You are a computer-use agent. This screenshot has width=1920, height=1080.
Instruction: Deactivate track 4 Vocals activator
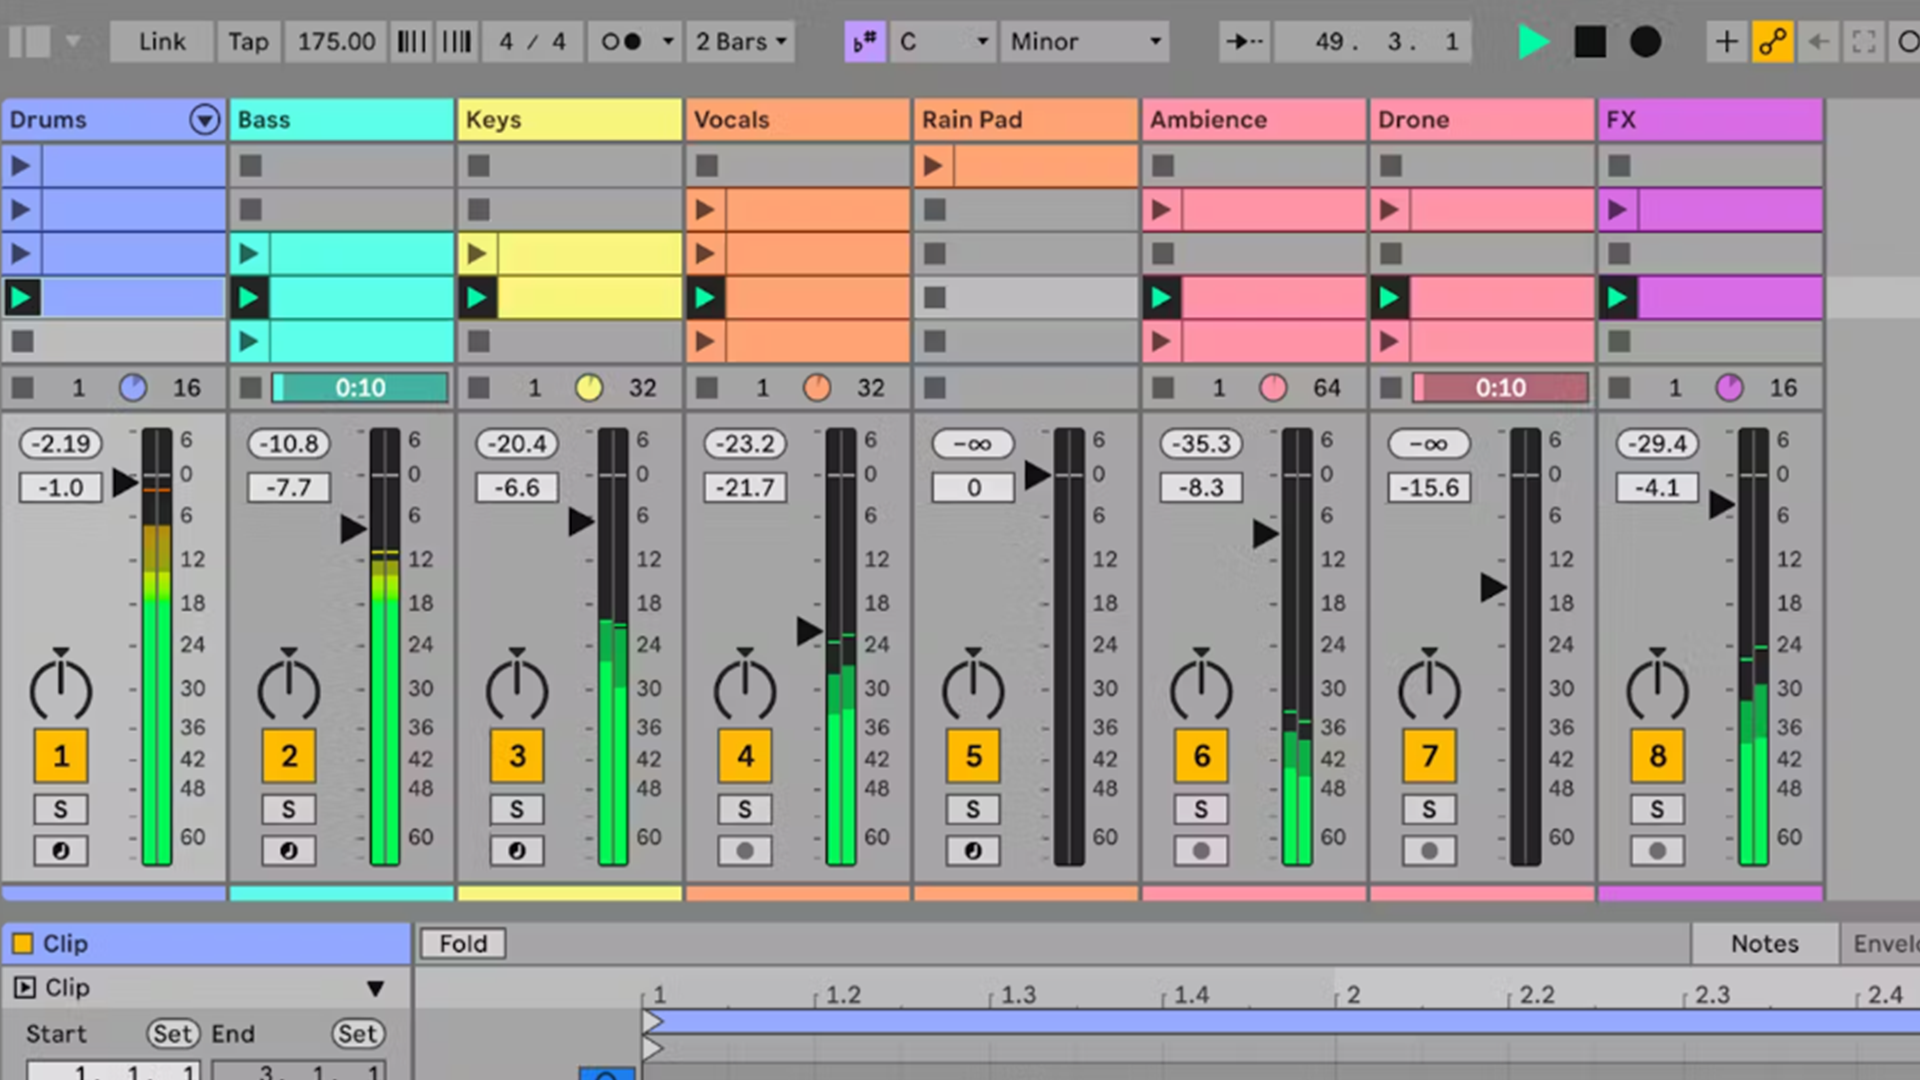pyautogui.click(x=745, y=756)
